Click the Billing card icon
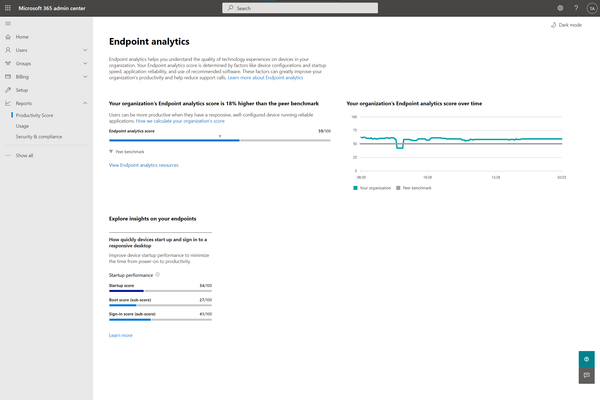The width and height of the screenshot is (600, 400). (8, 77)
